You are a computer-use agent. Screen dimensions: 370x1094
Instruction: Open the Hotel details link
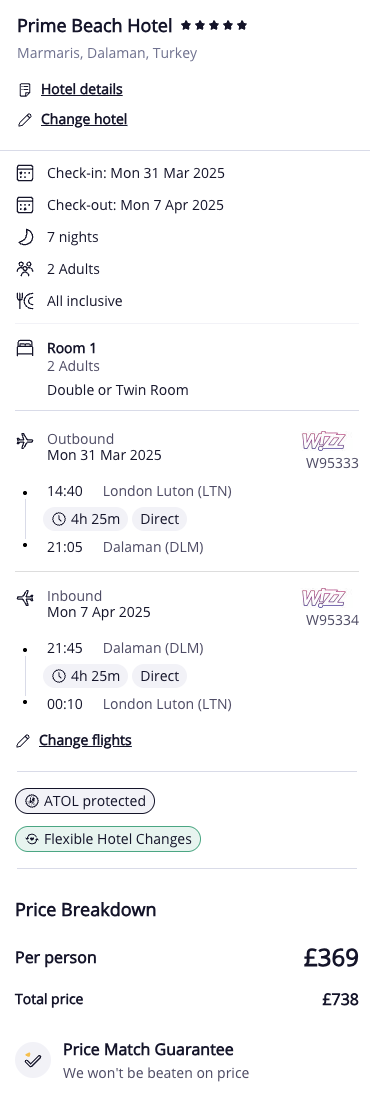point(82,89)
